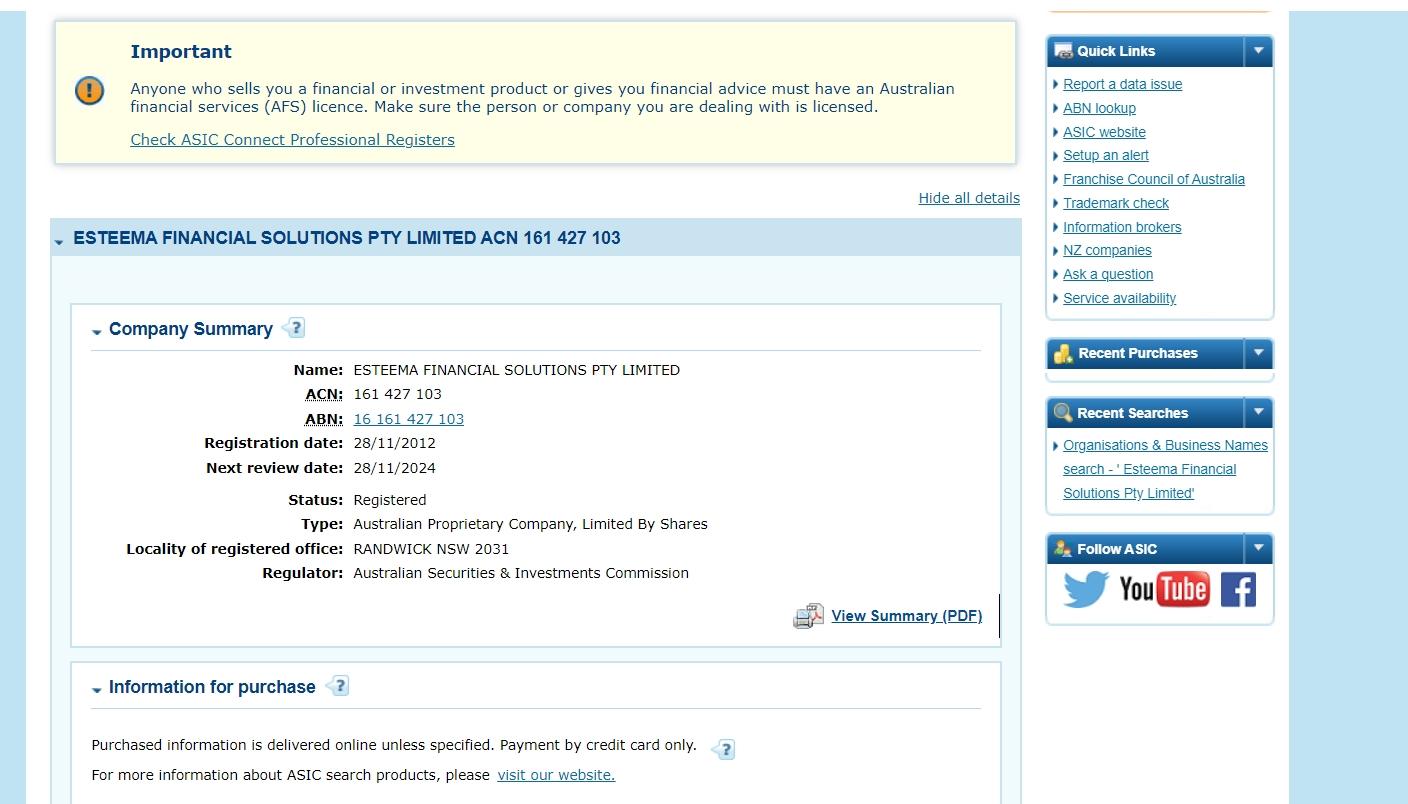Click the help icon after credit card only
This screenshot has width=1408, height=804.
(723, 749)
